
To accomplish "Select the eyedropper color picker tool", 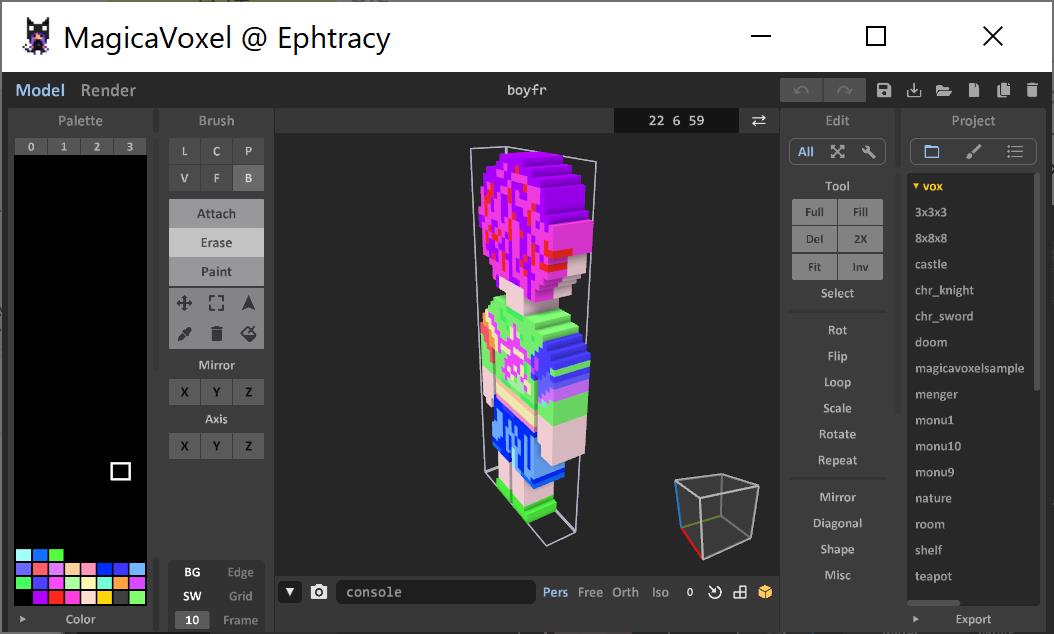I will pyautogui.click(x=184, y=334).
